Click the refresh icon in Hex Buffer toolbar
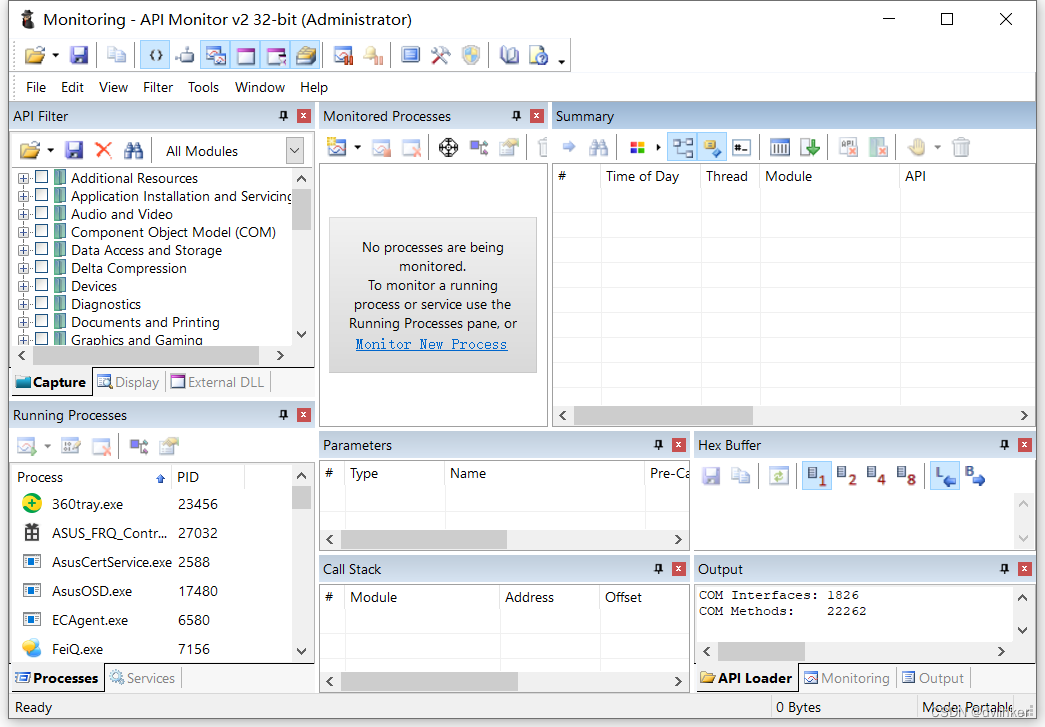The width and height of the screenshot is (1045, 727). coord(778,476)
